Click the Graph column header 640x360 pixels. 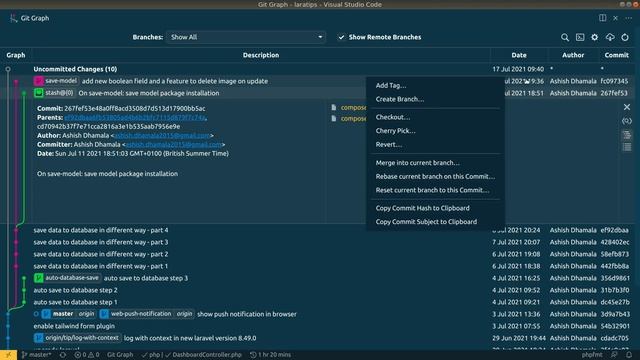tap(16, 55)
